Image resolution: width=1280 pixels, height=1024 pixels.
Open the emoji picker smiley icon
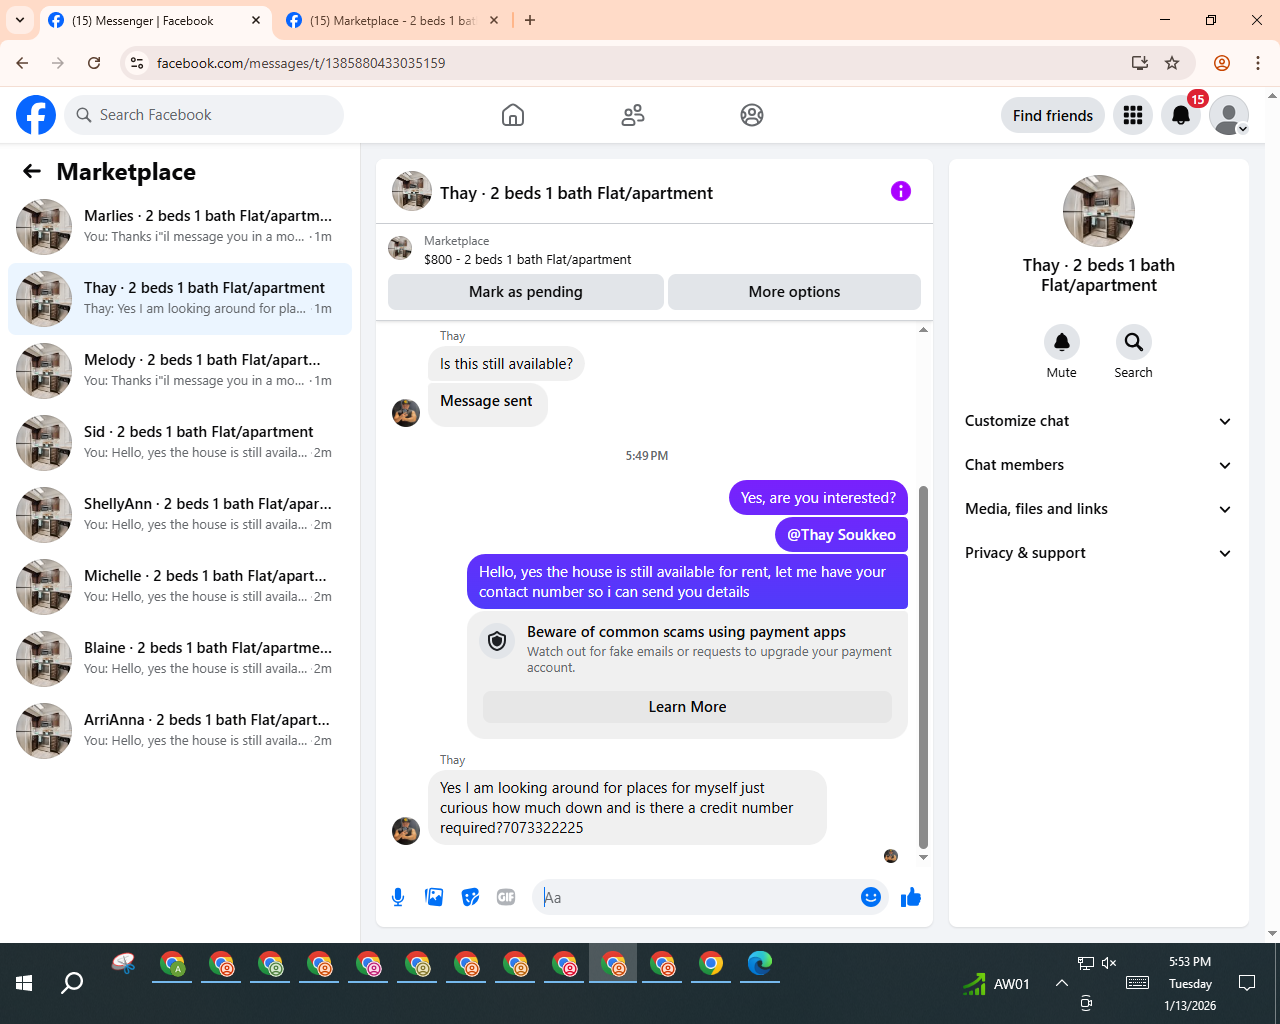pos(871,897)
